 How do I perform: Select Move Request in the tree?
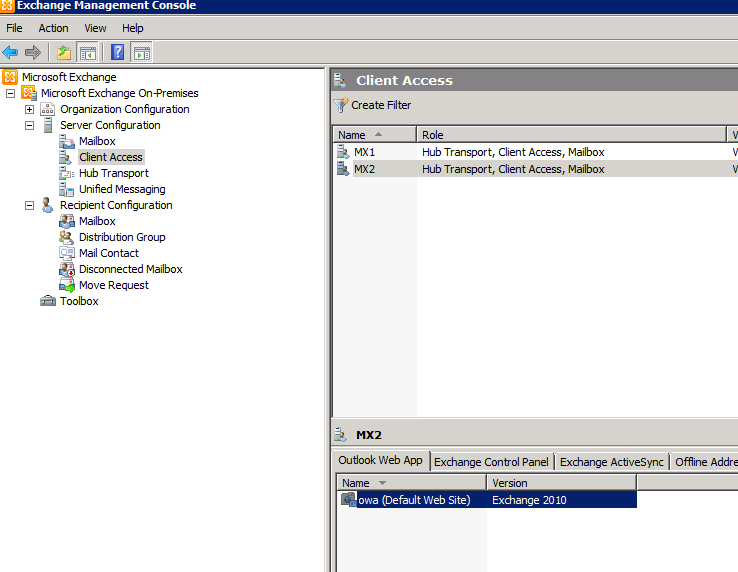click(x=113, y=285)
